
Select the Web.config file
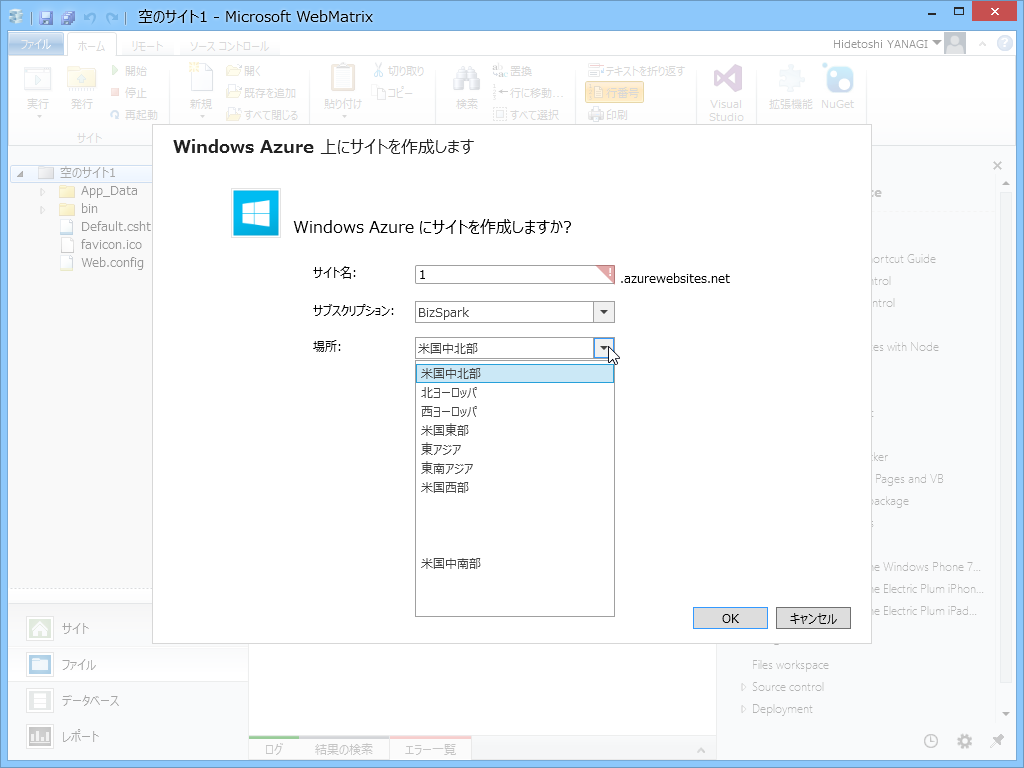point(103,263)
